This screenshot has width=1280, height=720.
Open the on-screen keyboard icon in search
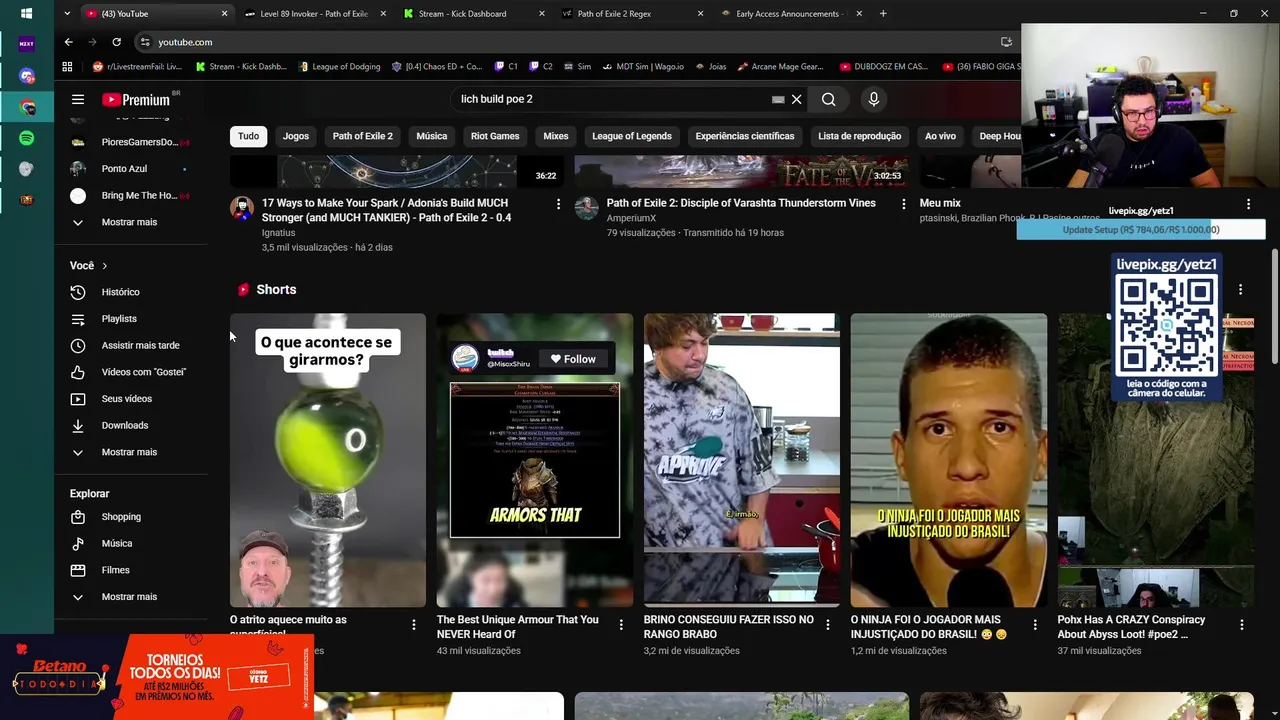coord(777,99)
